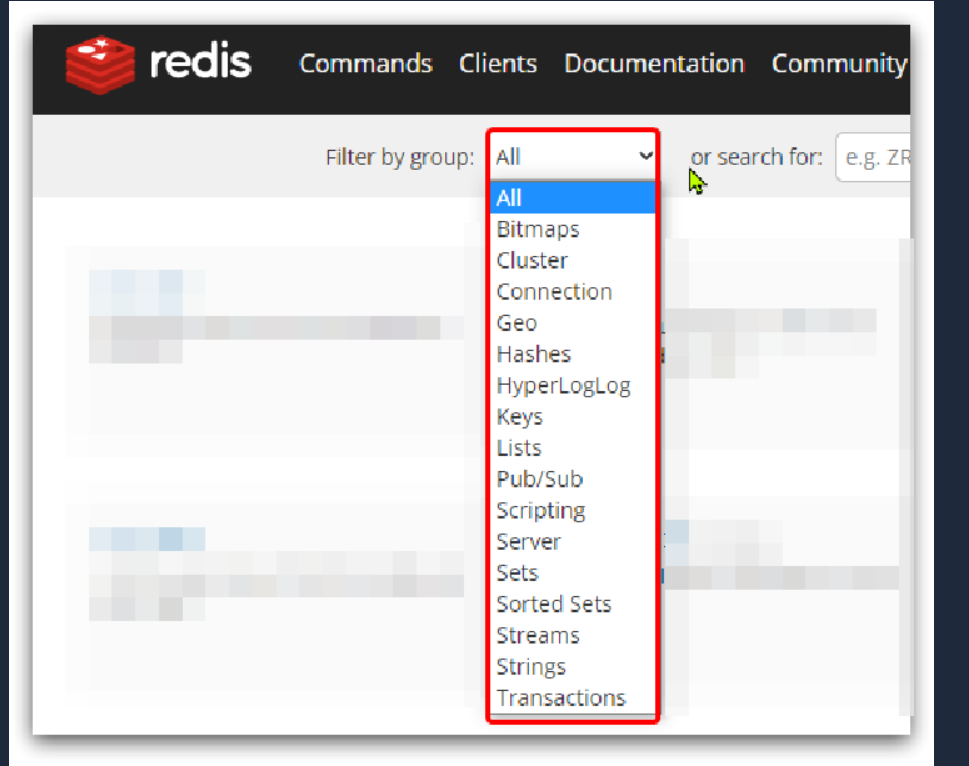Screen dimensions: 969x766
Task: Open the Clients nav link
Action: [x=498, y=64]
